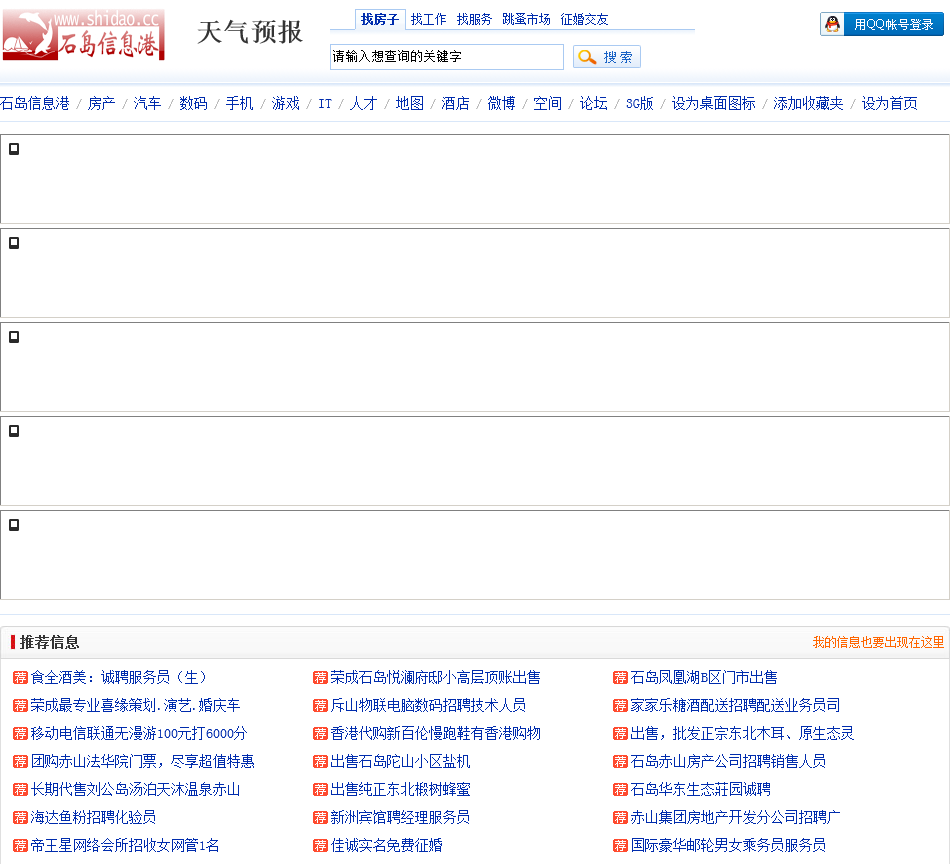Open 房产 in the navigation bar
This screenshot has width=950, height=864.
pos(101,103)
